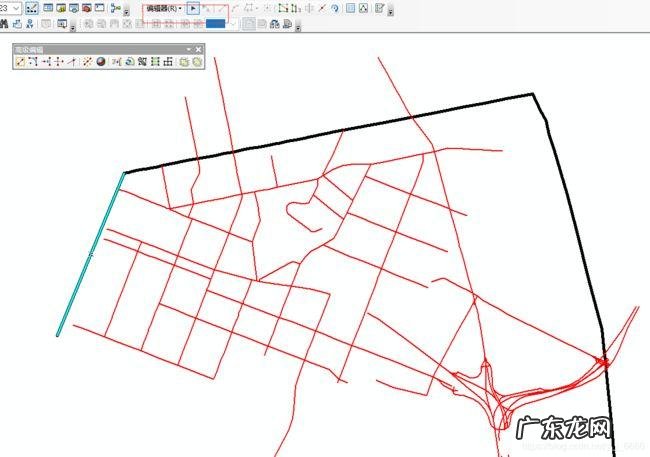This screenshot has width=650, height=457.
Task: Select the cyan highlighted line segment
Action: [x=91, y=254]
